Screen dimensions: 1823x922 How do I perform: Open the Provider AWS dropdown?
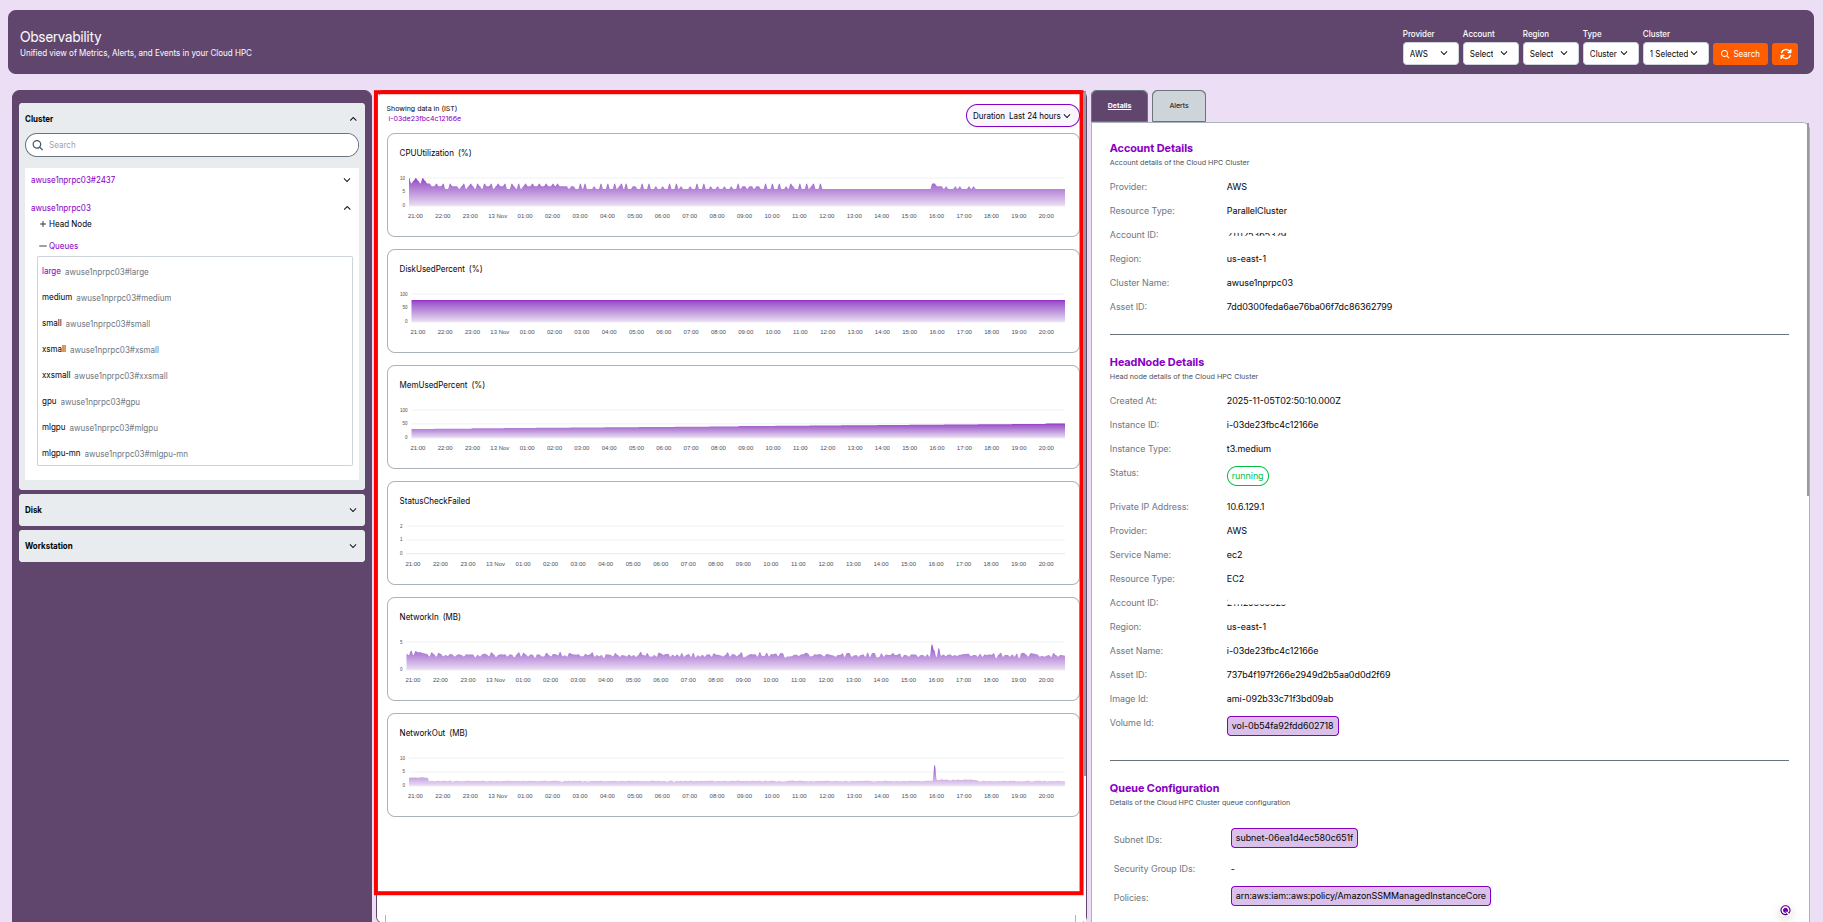(x=1430, y=54)
